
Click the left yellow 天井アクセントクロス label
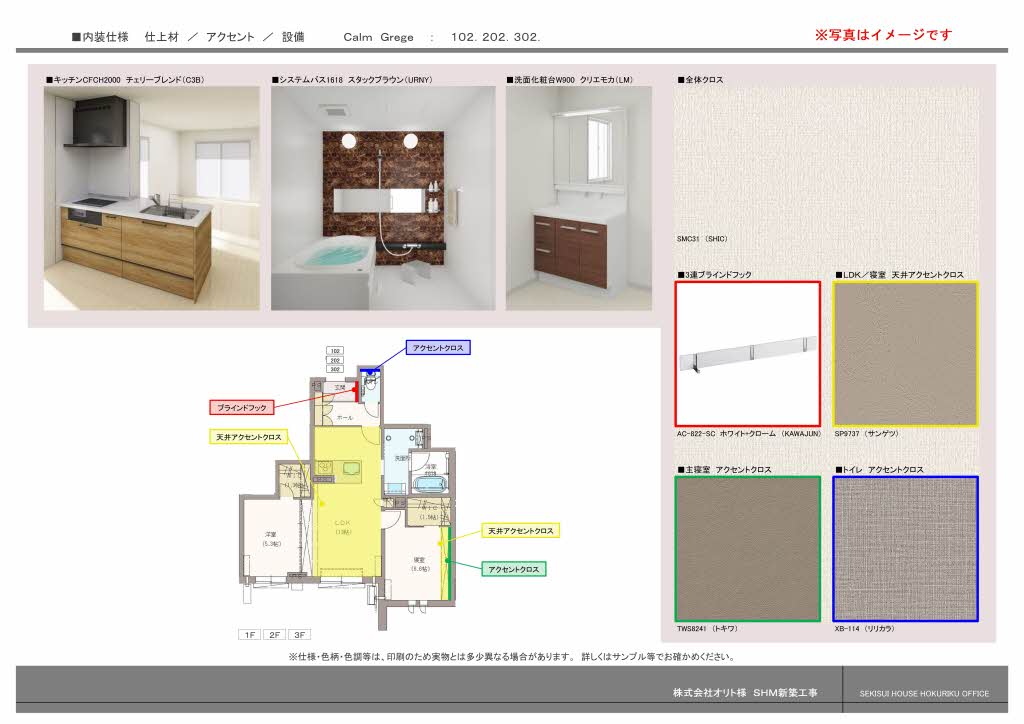(x=249, y=437)
